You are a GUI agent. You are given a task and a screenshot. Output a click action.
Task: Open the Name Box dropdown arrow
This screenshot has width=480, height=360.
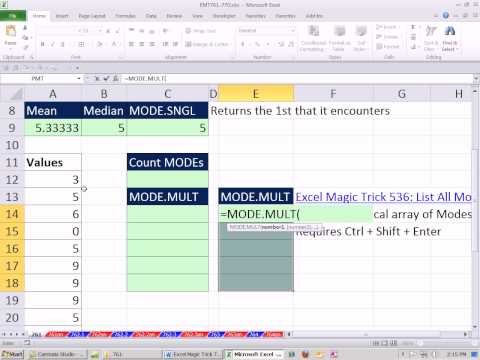coord(79,79)
